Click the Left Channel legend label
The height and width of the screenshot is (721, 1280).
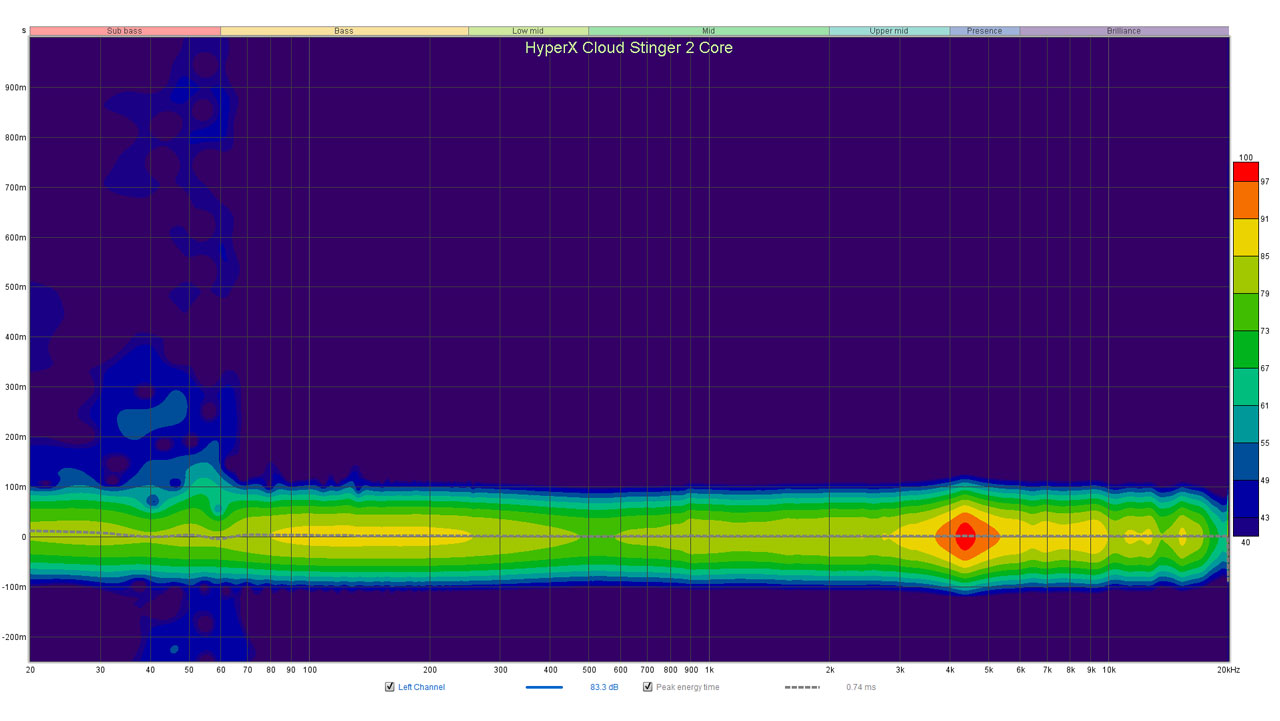pyautogui.click(x=421, y=687)
